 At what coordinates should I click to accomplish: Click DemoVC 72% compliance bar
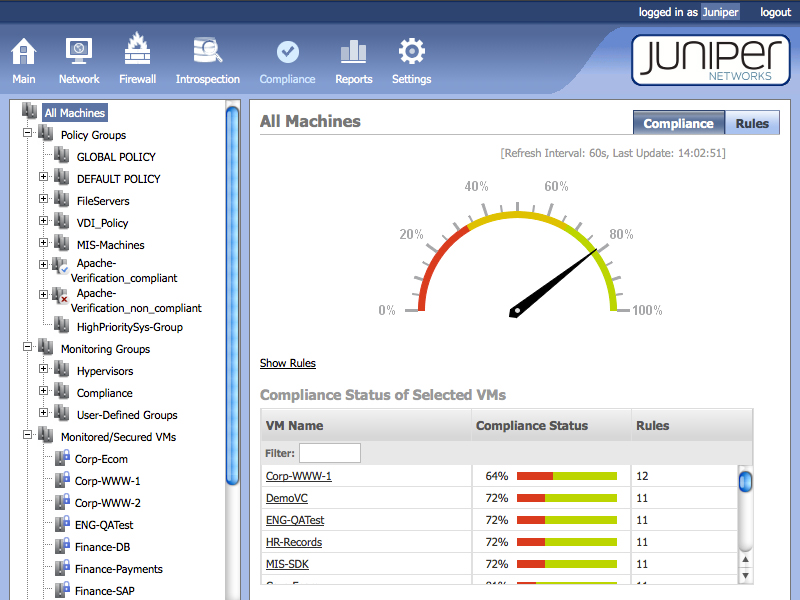pyautogui.click(x=567, y=498)
